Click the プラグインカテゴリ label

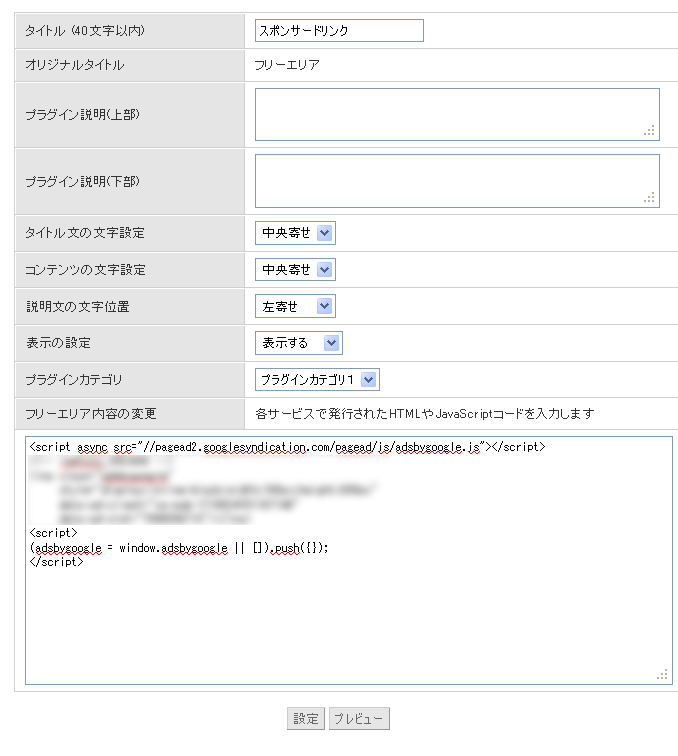point(74,379)
